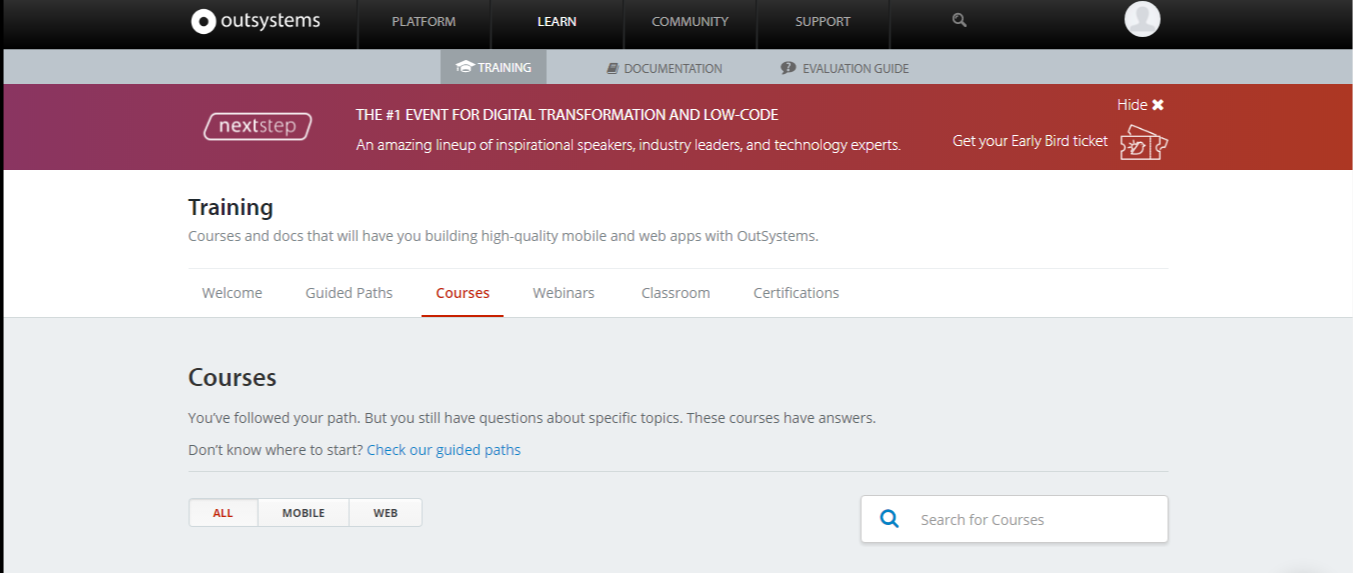Click the course search magnifier icon

point(889,519)
